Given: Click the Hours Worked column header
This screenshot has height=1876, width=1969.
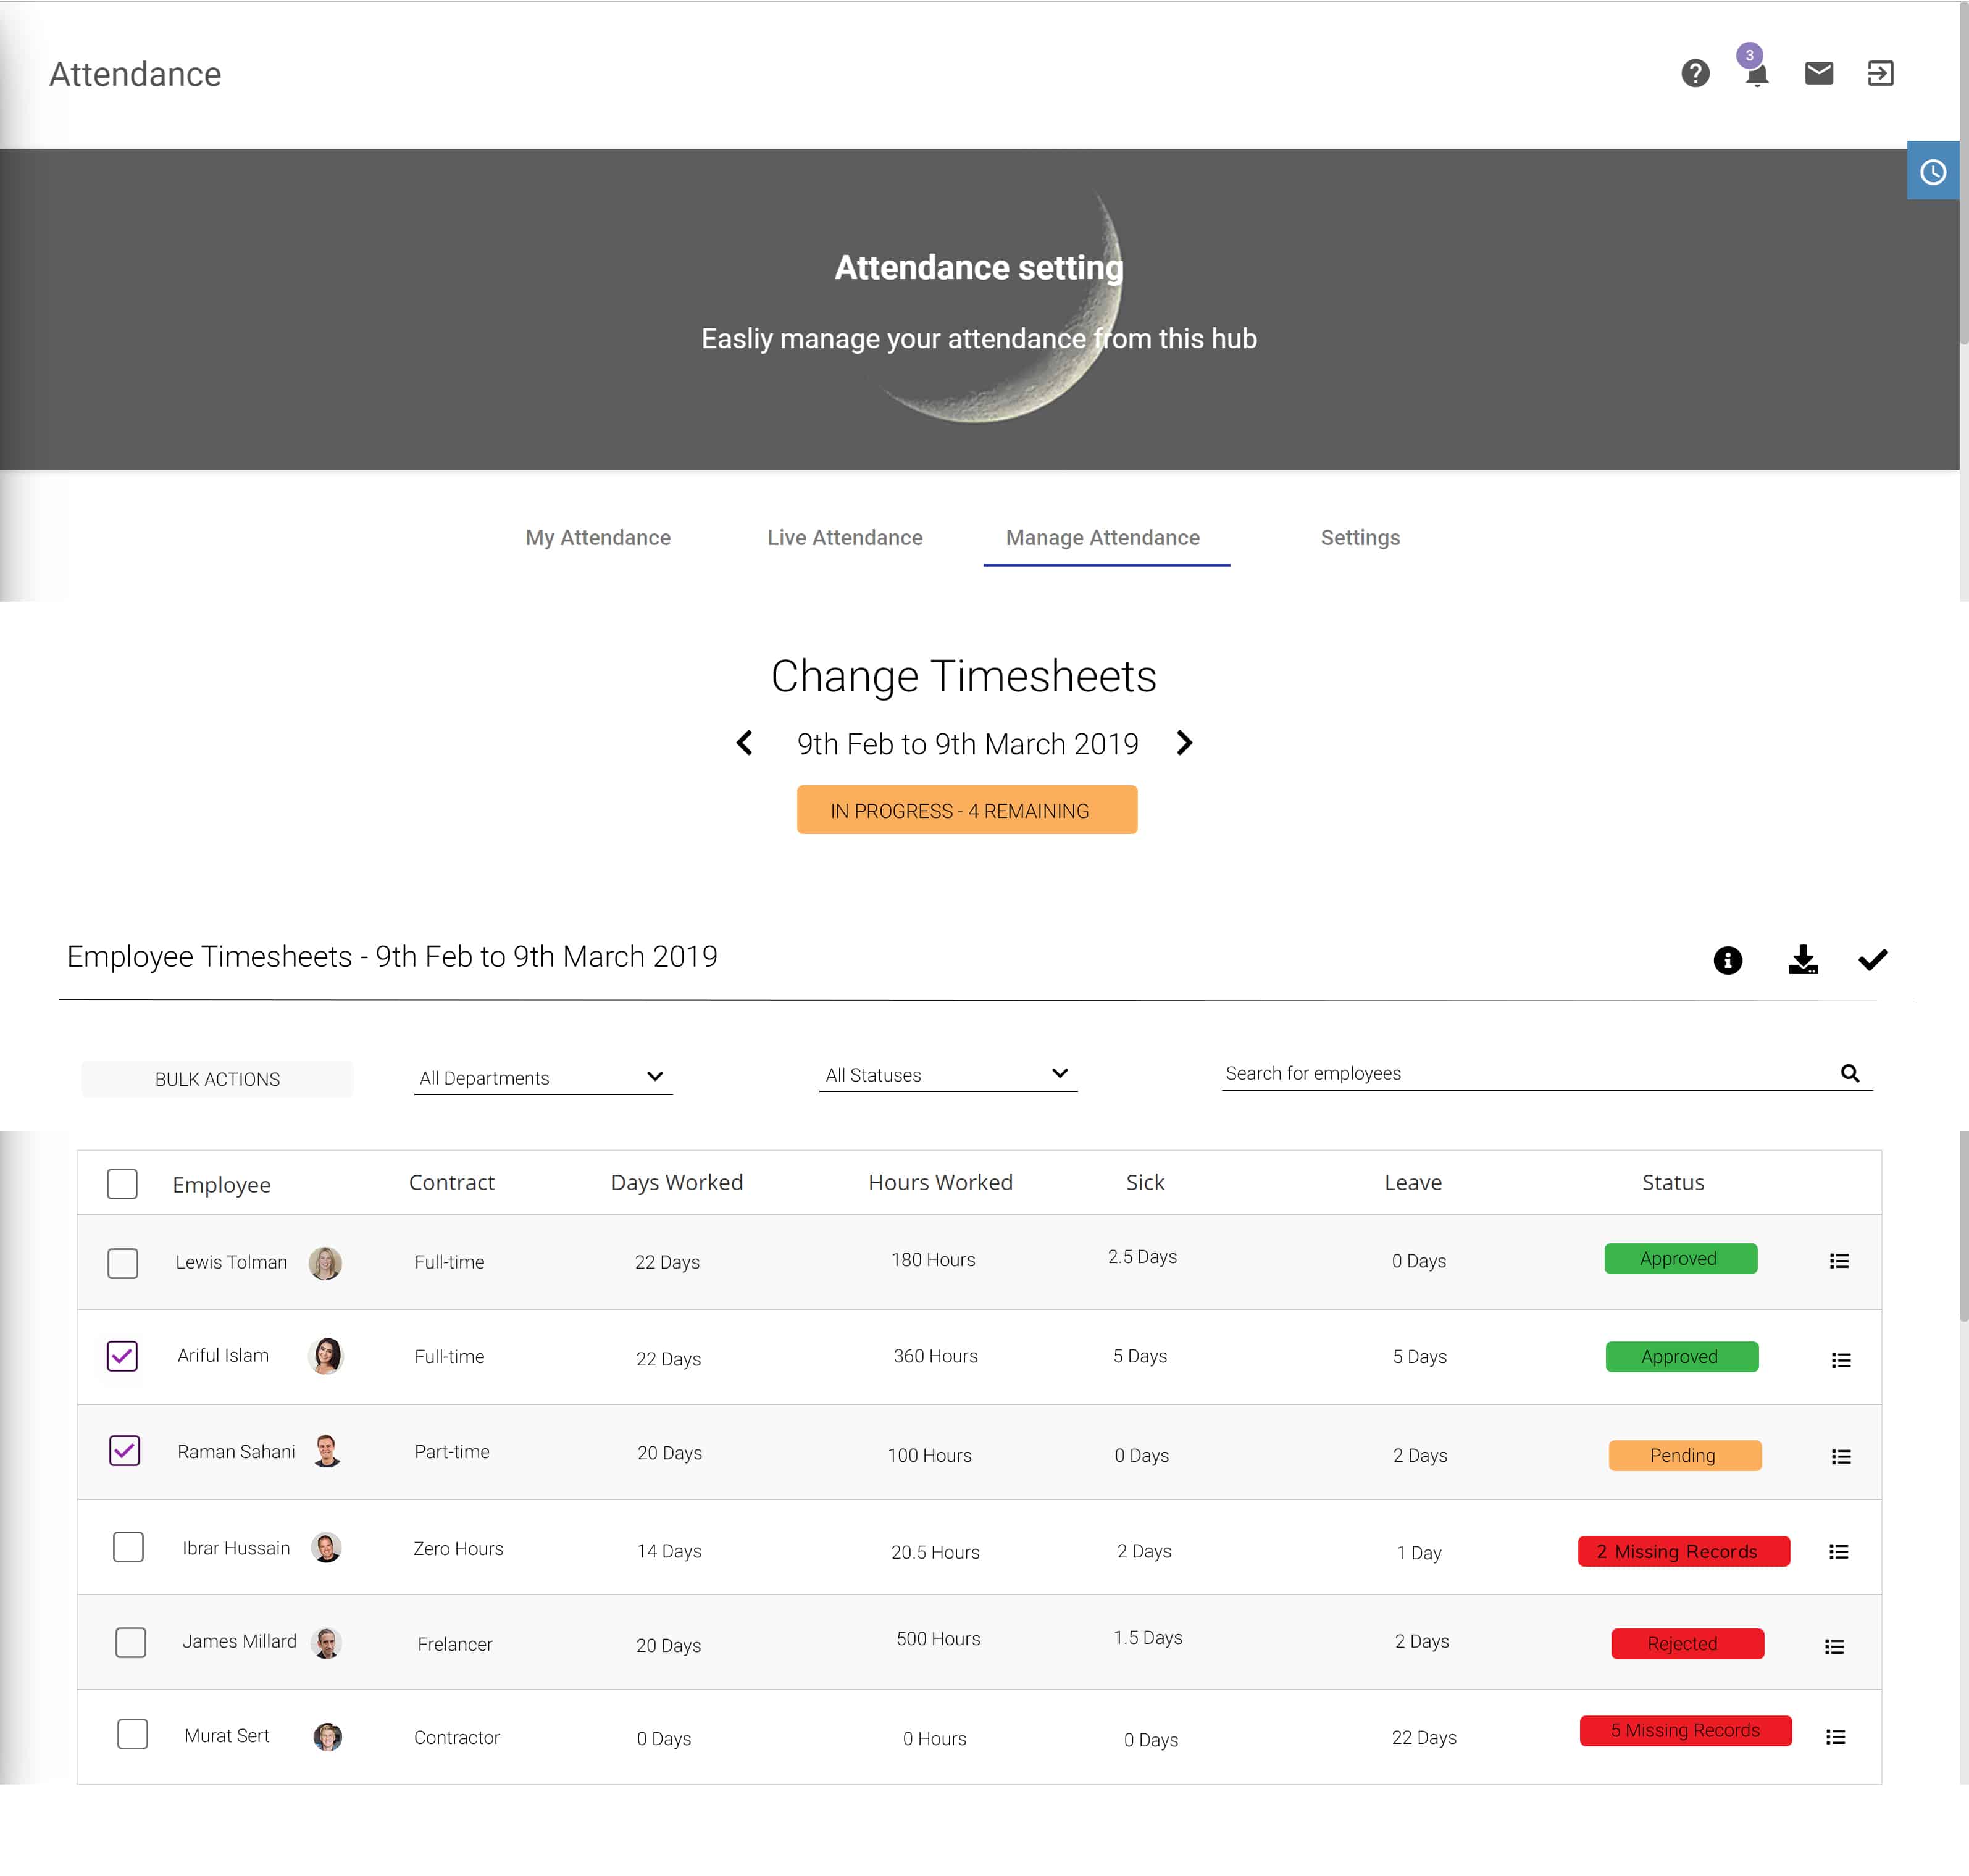Looking at the screenshot, I should click(x=940, y=1183).
